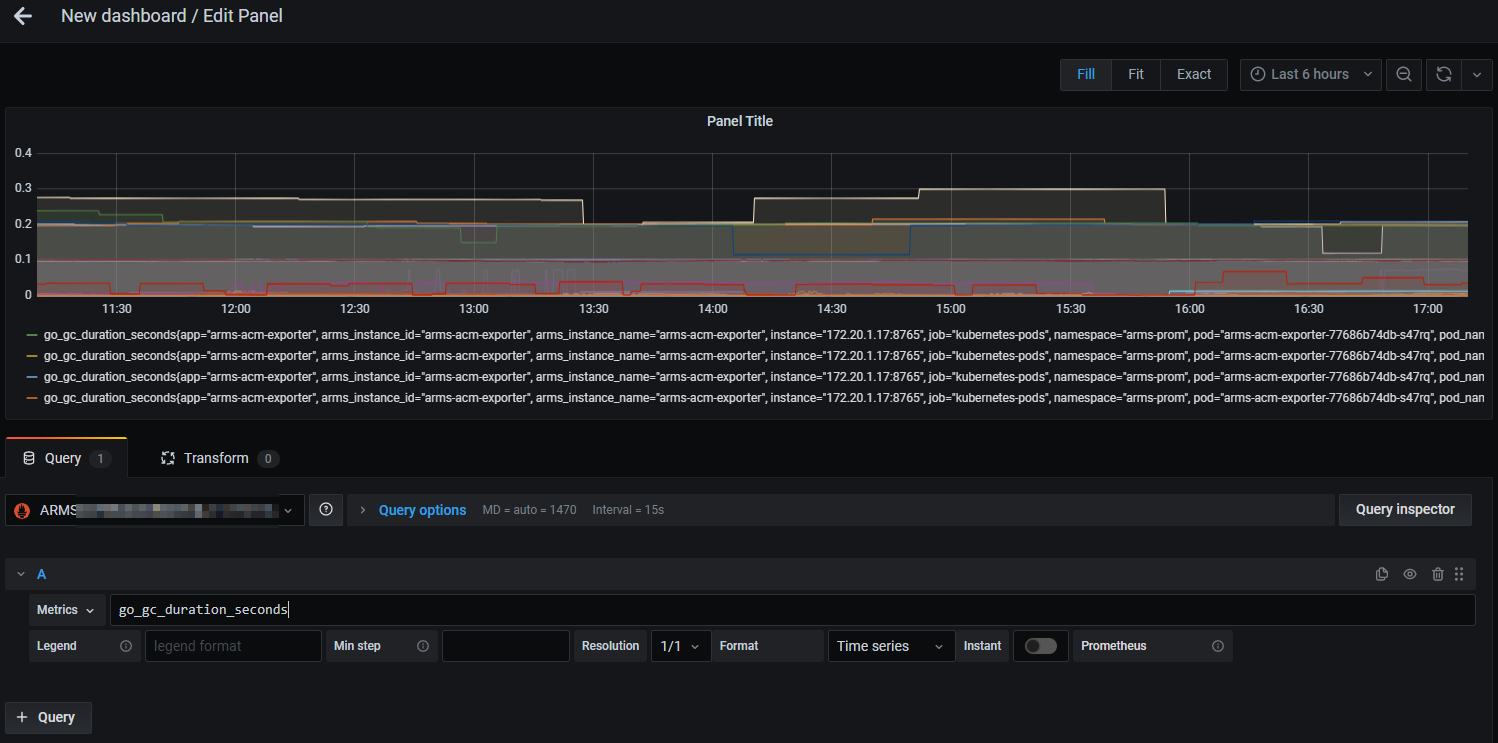Open the Query inspector
The image size is (1498, 743).
(1405, 510)
